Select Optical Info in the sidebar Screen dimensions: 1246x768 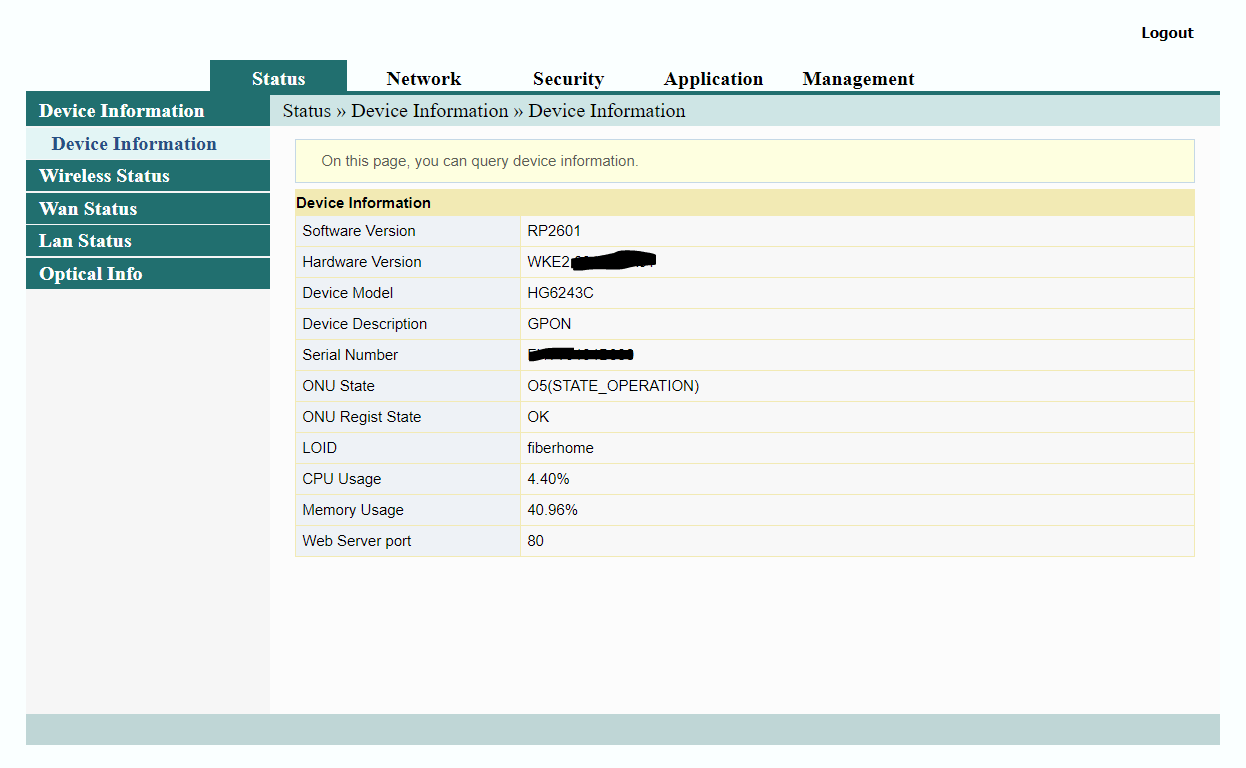pos(91,273)
